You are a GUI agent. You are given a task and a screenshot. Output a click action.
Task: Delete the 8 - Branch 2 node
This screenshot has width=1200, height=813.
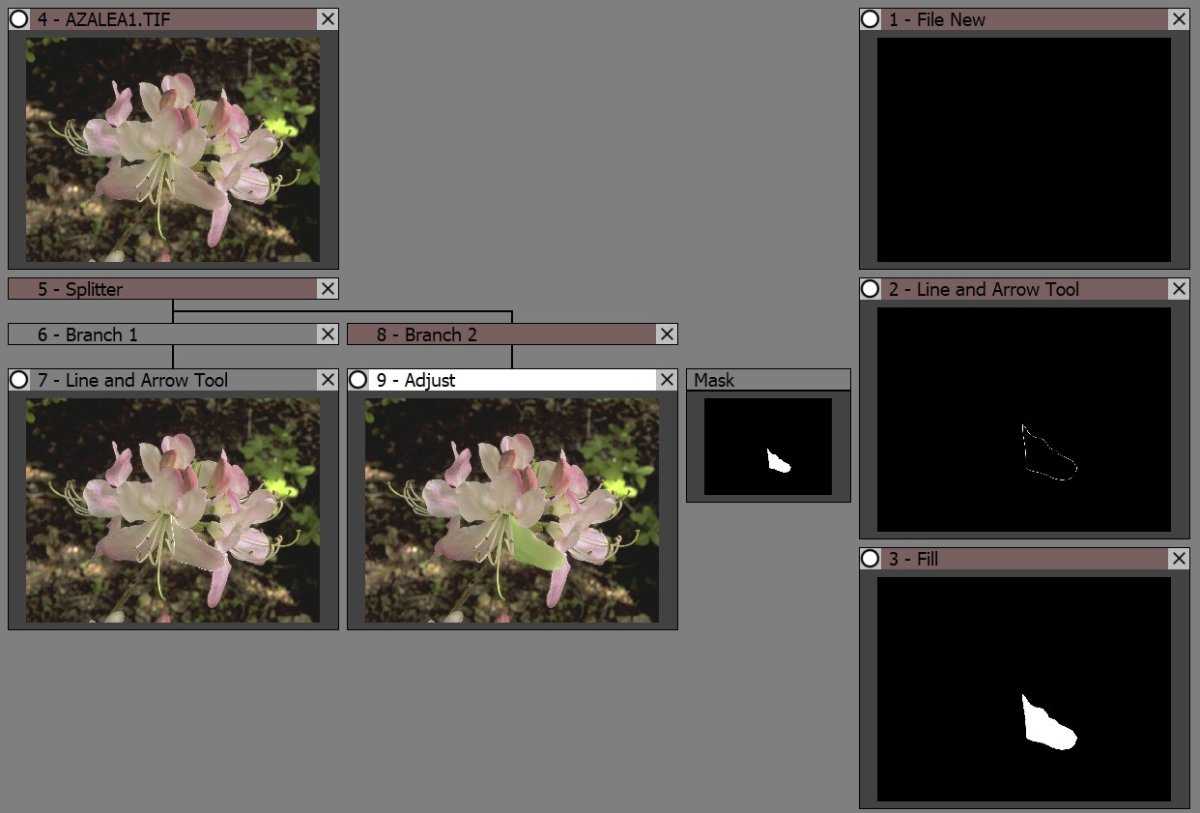pyautogui.click(x=667, y=335)
